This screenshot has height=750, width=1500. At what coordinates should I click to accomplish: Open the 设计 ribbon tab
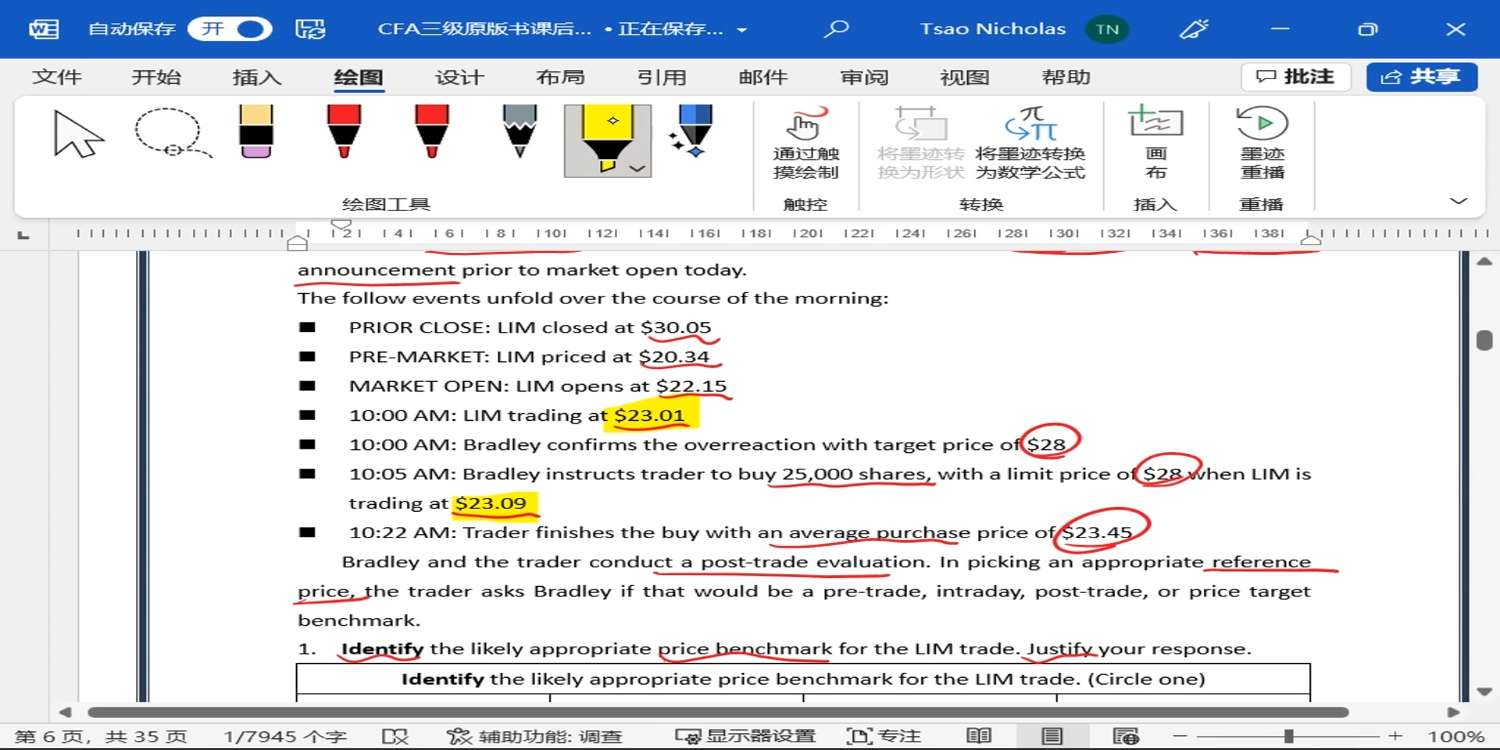[x=459, y=77]
